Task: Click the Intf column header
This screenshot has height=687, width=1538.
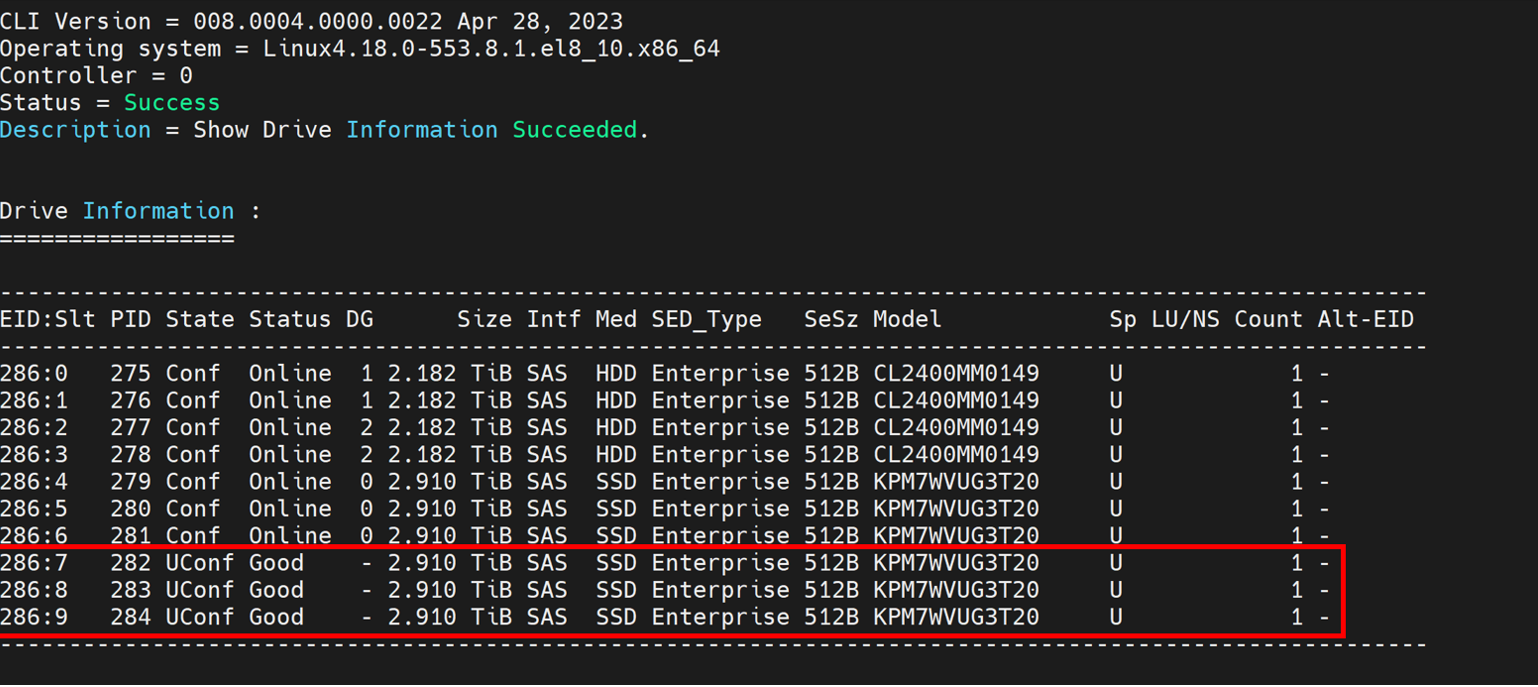Action: click(547, 319)
